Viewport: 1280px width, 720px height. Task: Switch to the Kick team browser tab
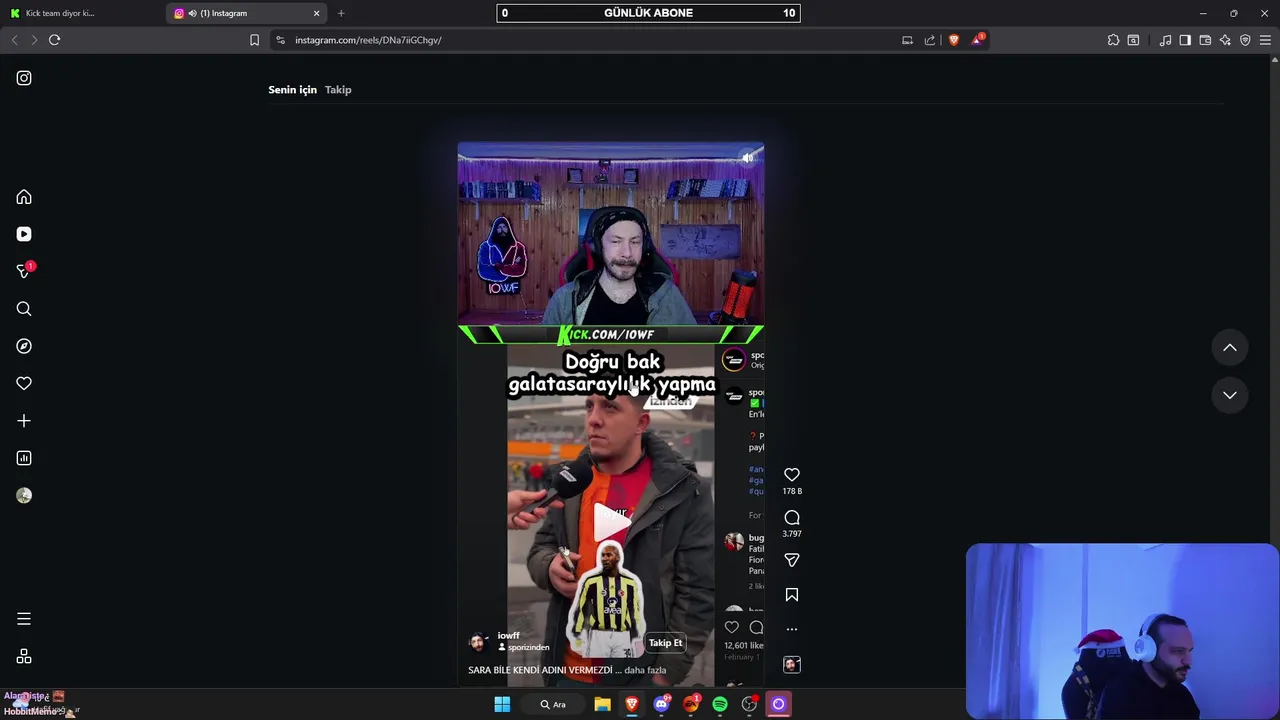[82, 13]
